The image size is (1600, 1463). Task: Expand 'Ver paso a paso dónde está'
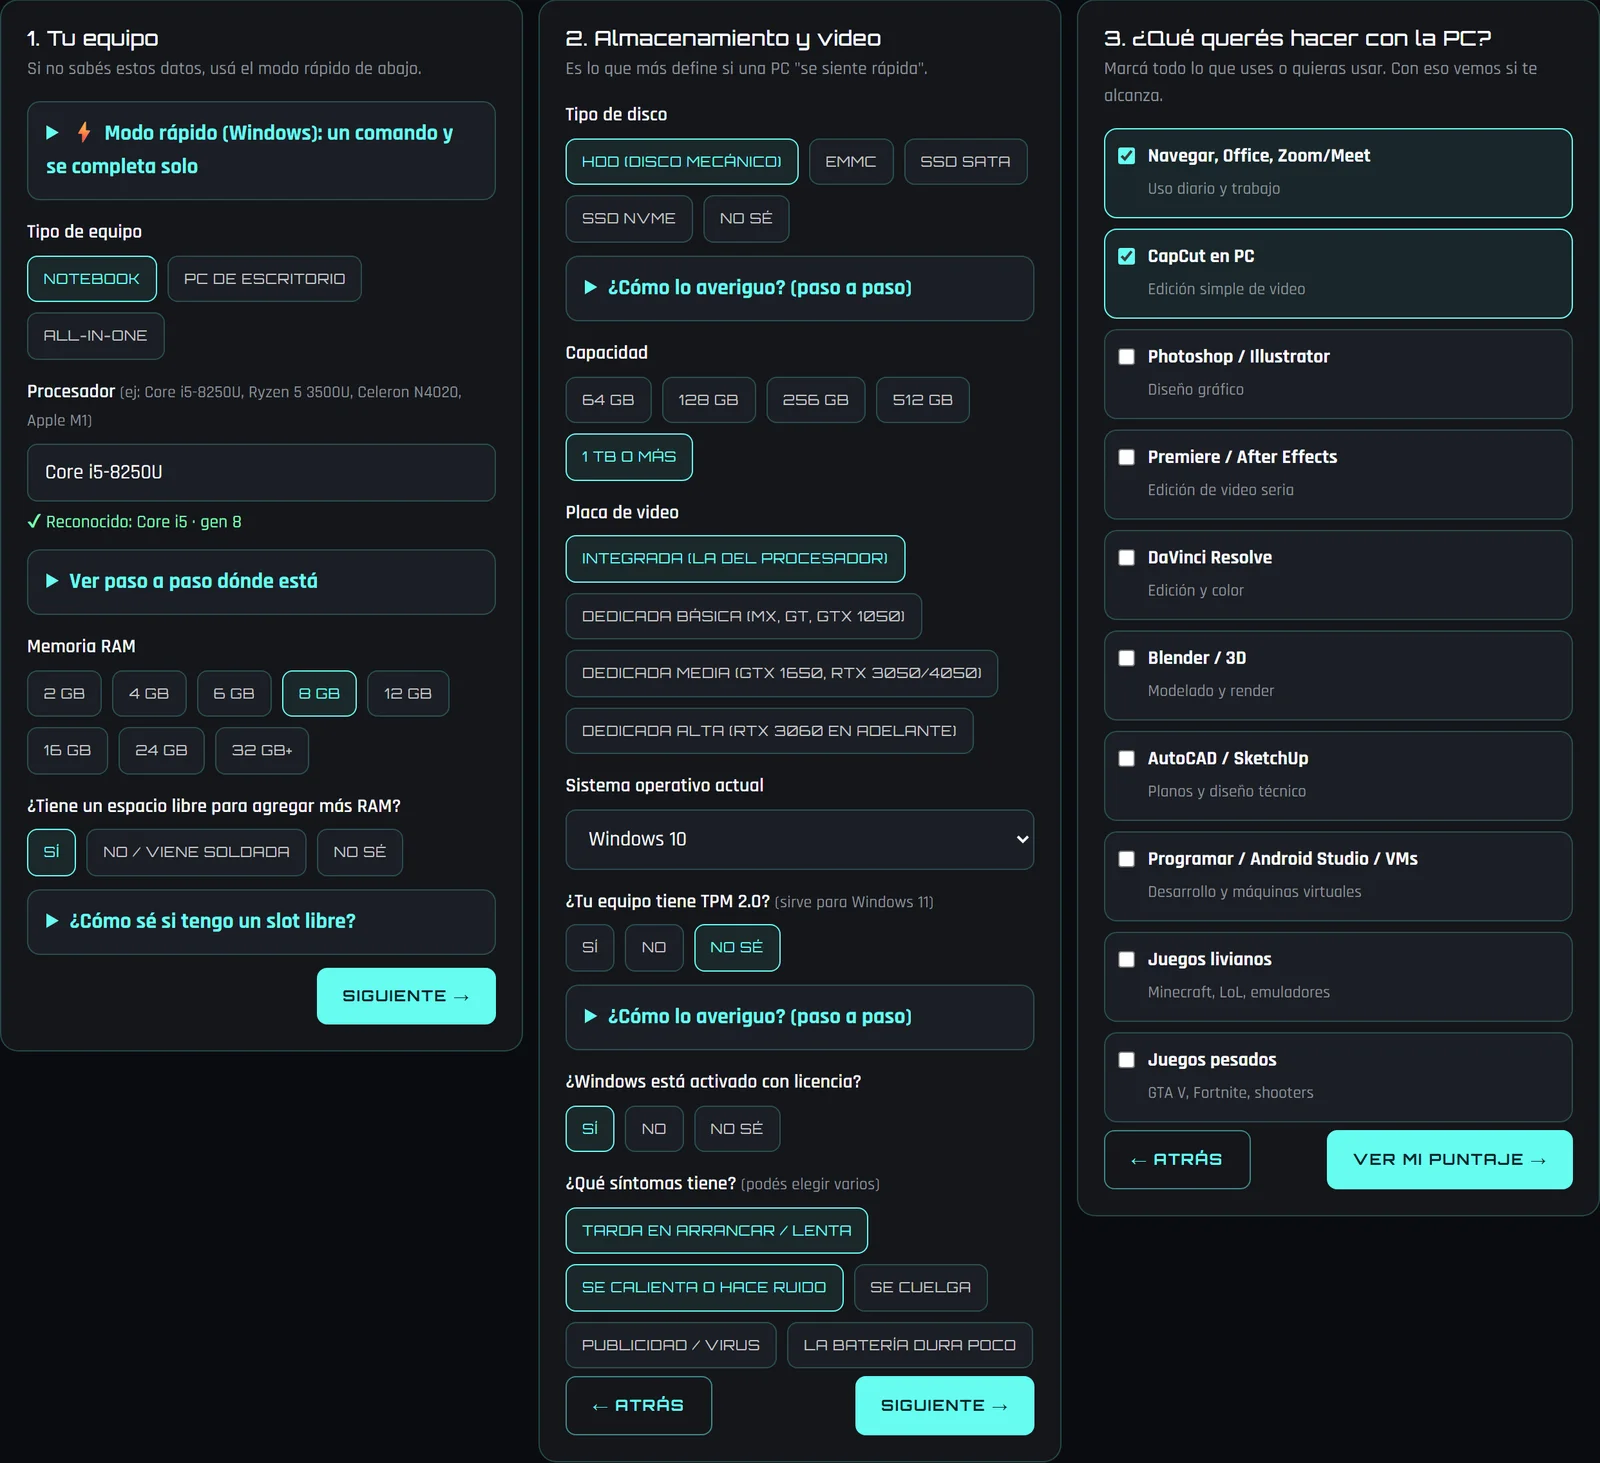(261, 581)
